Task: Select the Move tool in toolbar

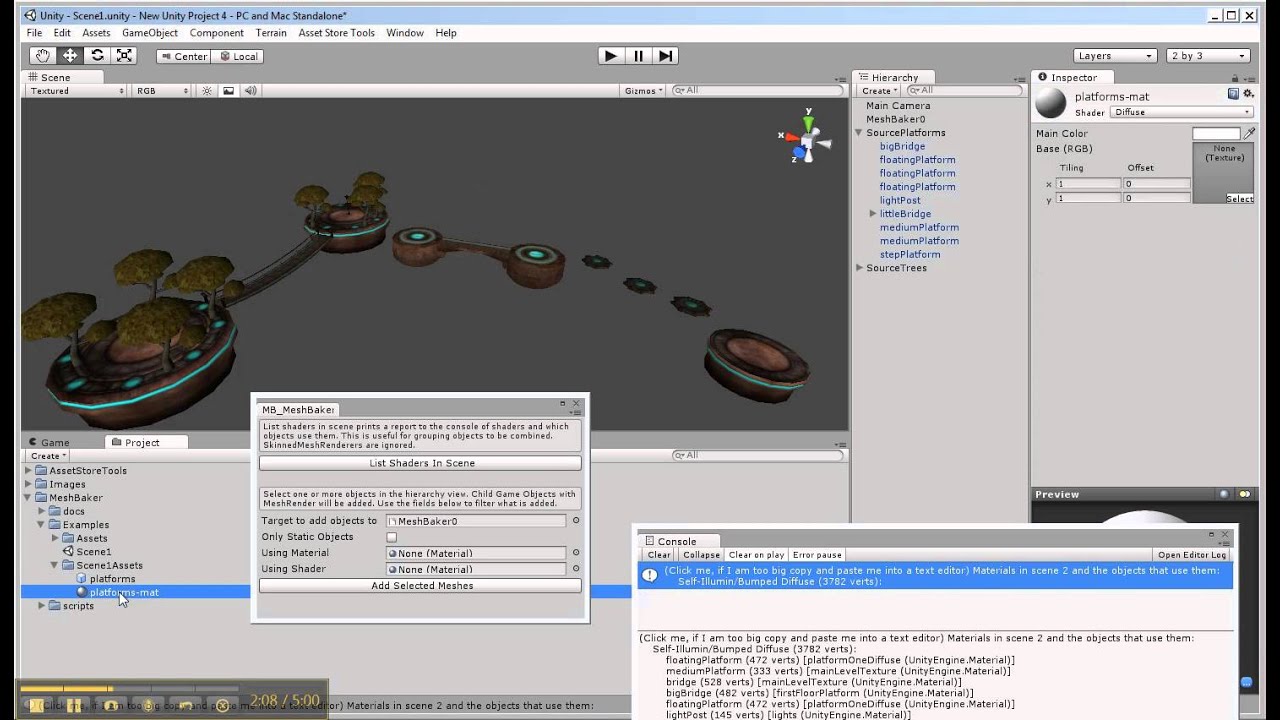Action: (x=70, y=56)
